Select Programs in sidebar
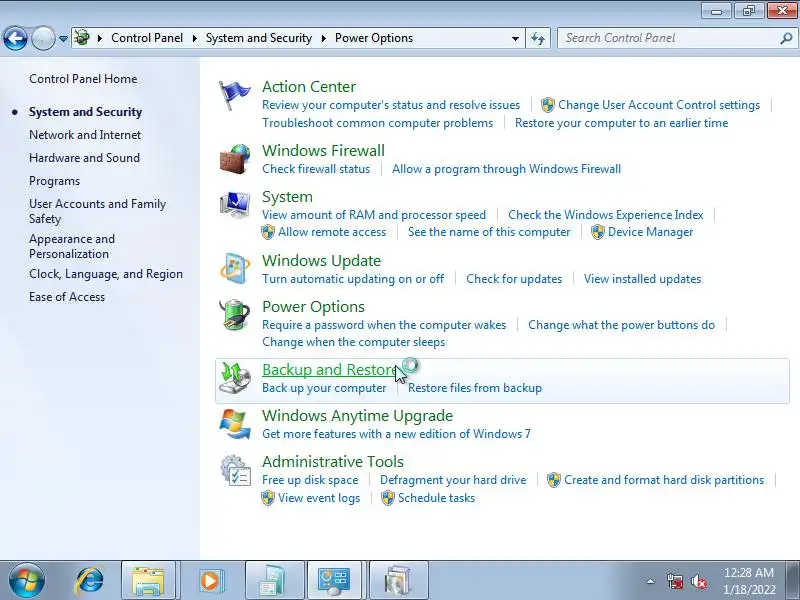 click(x=55, y=181)
